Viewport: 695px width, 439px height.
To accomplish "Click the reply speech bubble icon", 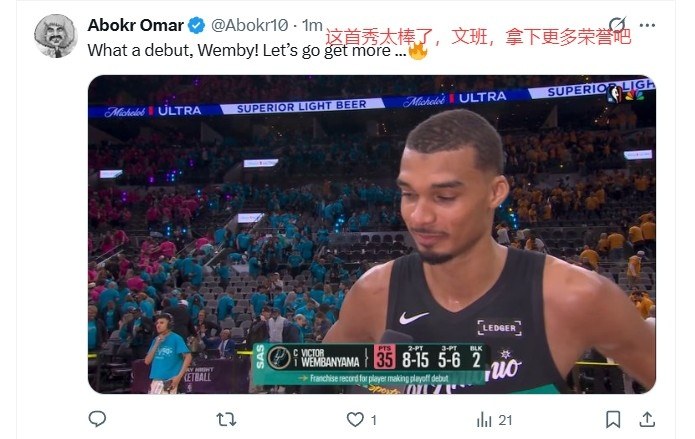I will point(97,419).
